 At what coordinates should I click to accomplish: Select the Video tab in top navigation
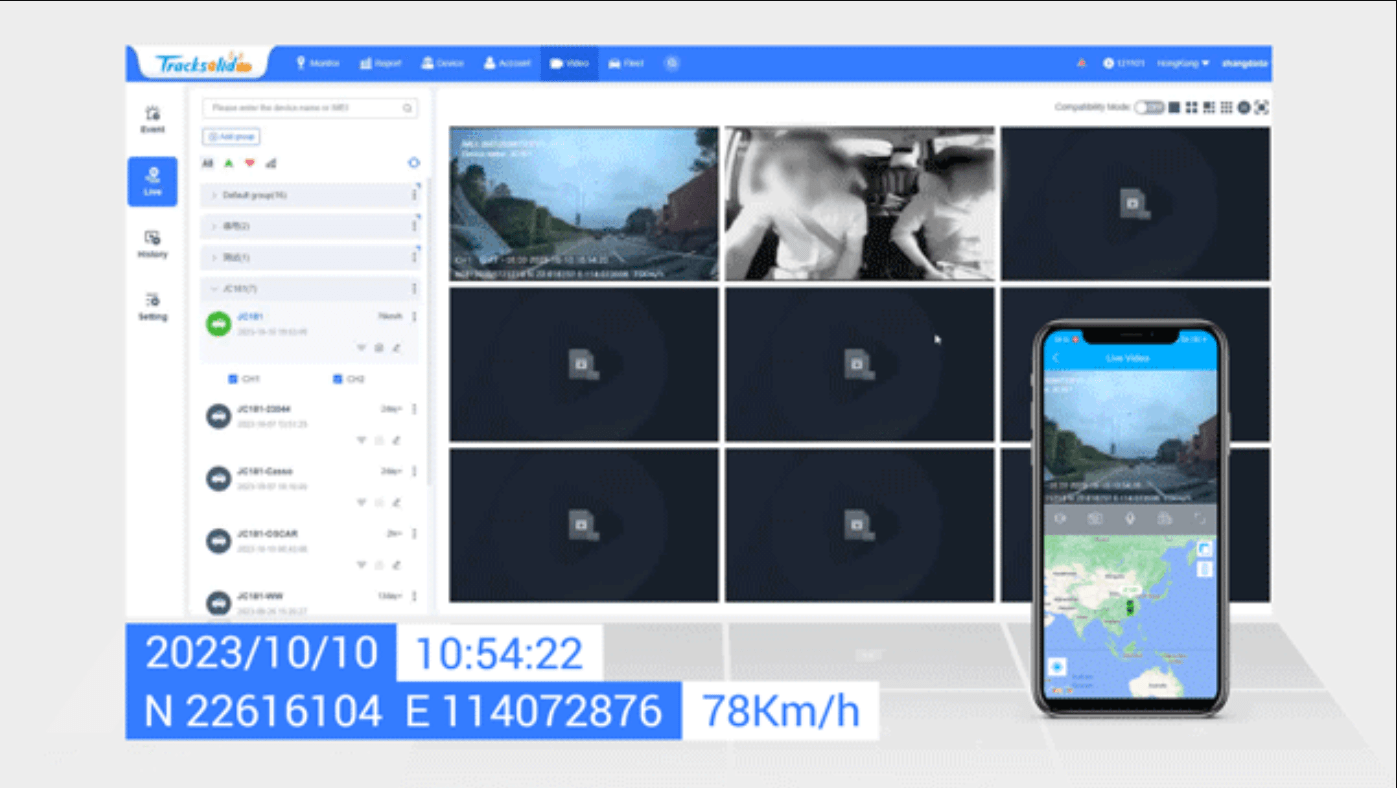pyautogui.click(x=570, y=63)
